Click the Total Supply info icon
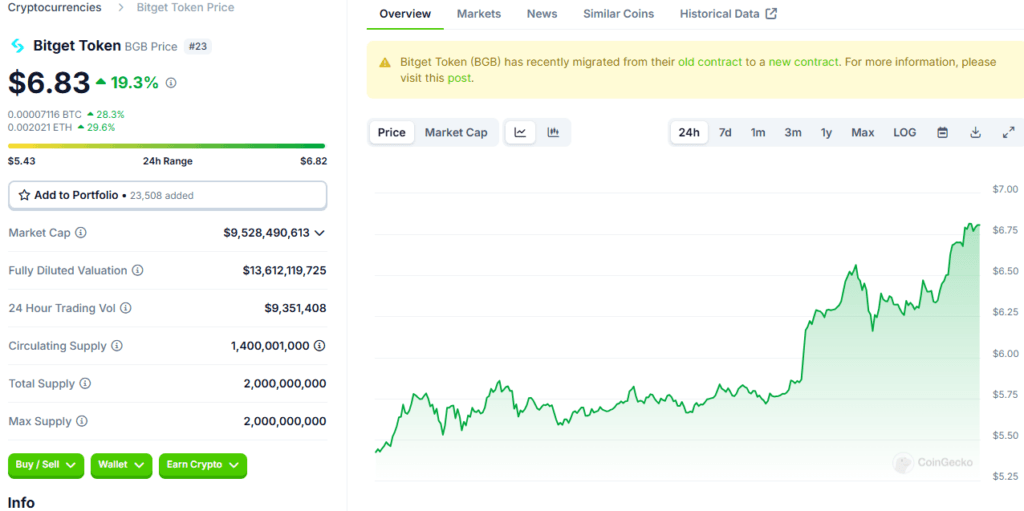Viewport: 1024px width, 511px height. [86, 384]
